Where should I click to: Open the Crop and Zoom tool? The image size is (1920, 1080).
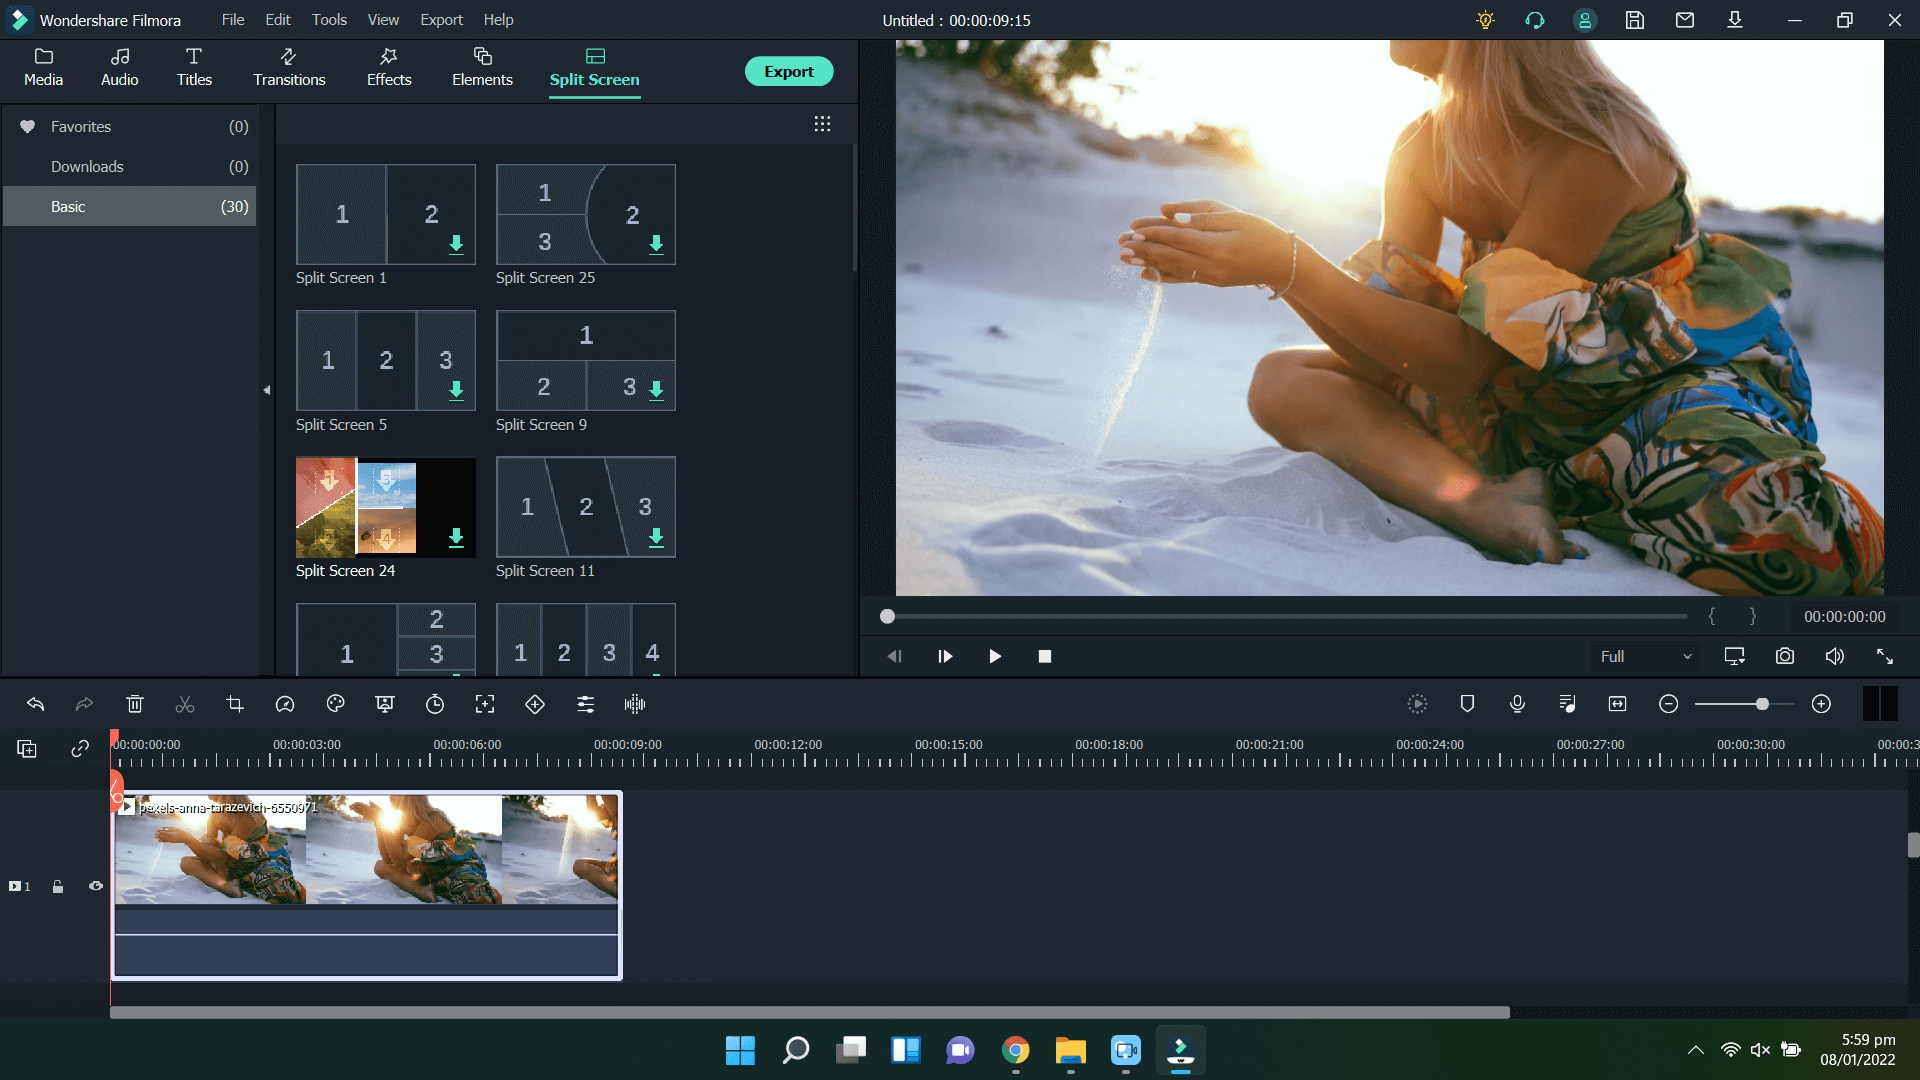click(235, 704)
